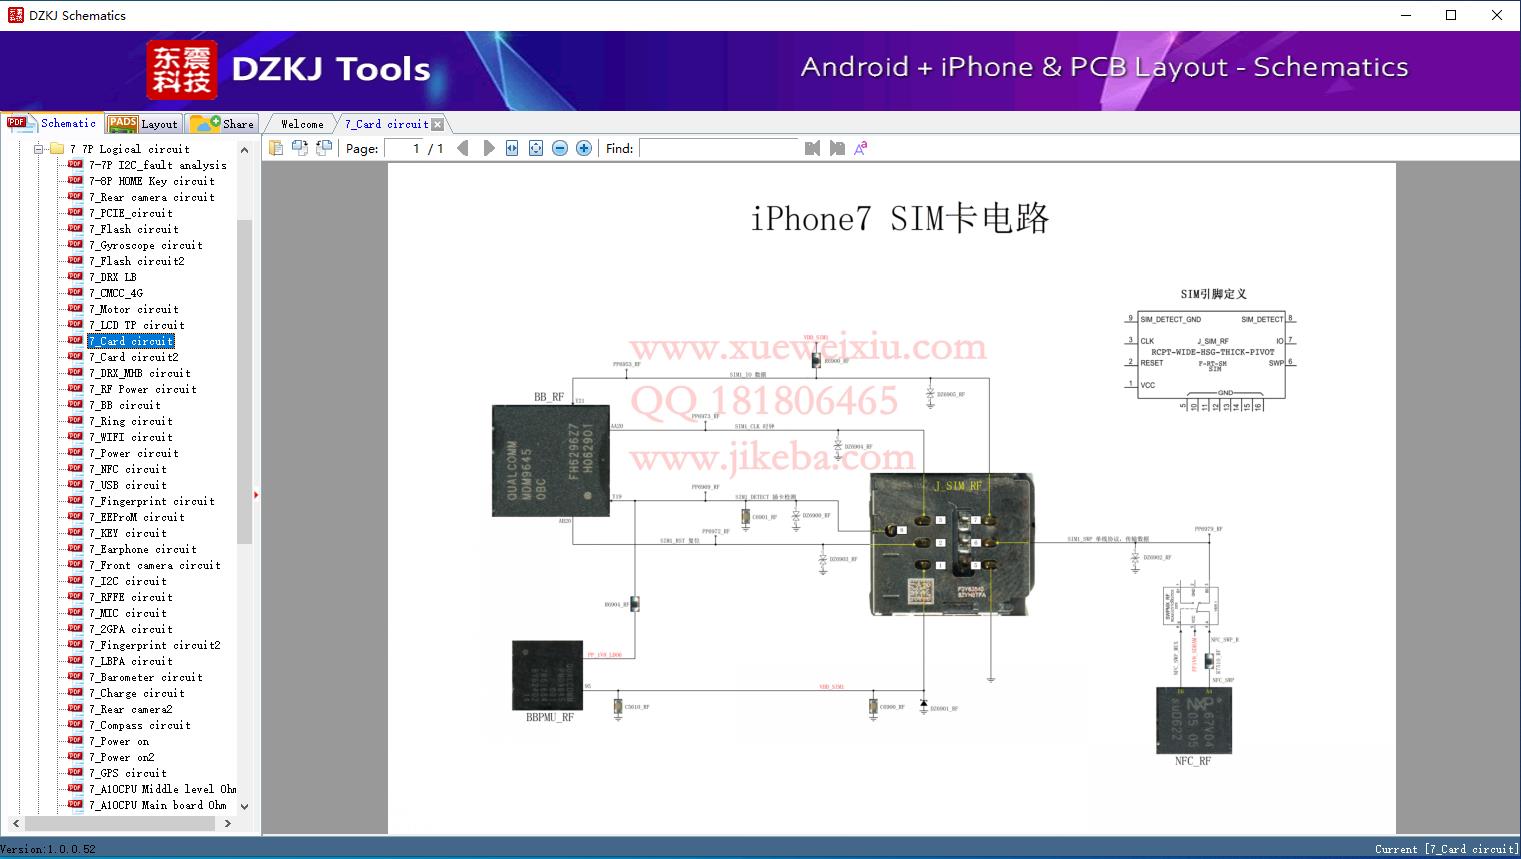
Task: Open 7_Charge circuit
Action: 137,693
